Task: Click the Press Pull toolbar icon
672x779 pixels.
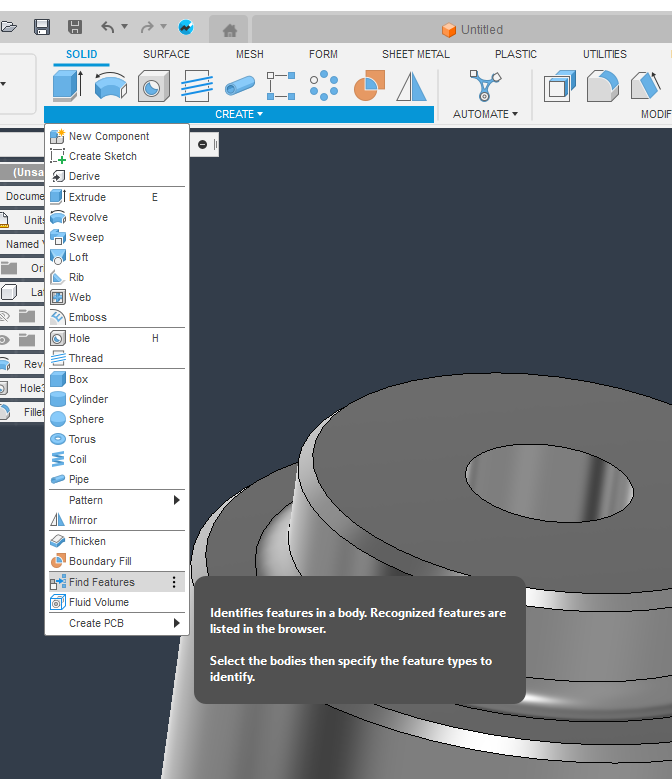Action: coord(560,86)
